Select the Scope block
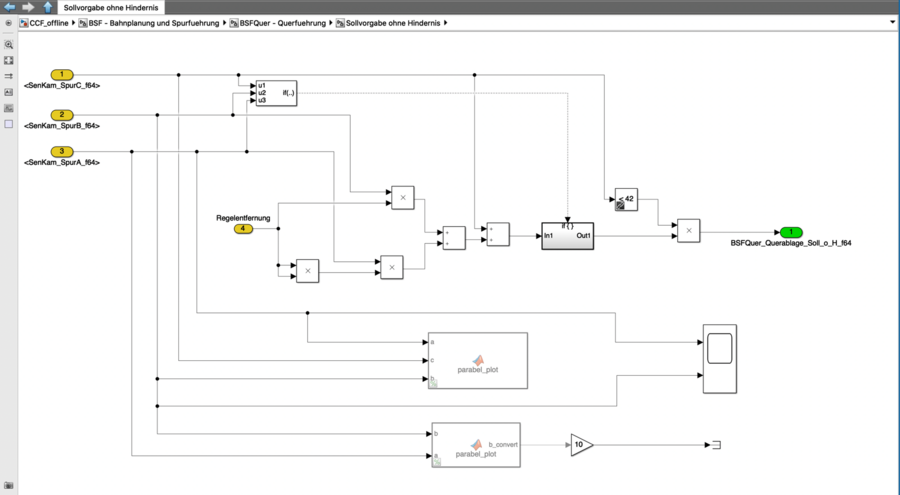Screen dimensions: 900x495 click(x=719, y=357)
